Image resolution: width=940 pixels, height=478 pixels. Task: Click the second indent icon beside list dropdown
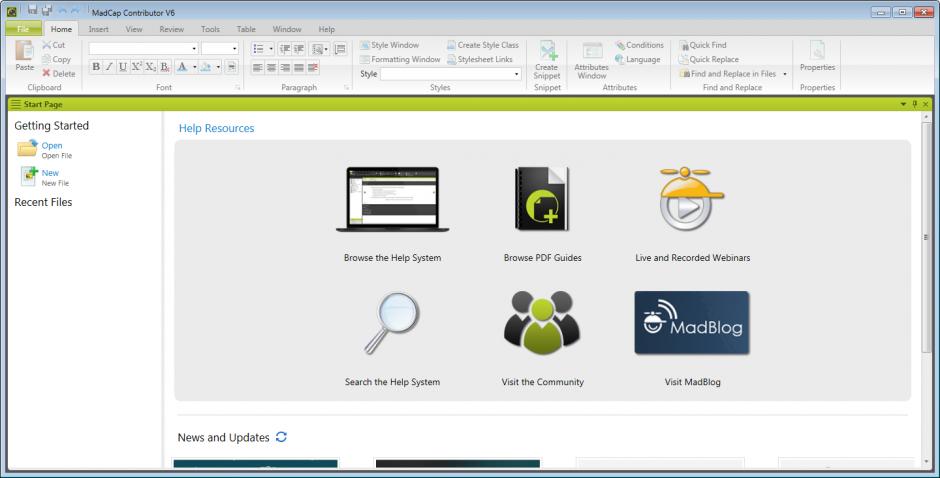[x=299, y=49]
